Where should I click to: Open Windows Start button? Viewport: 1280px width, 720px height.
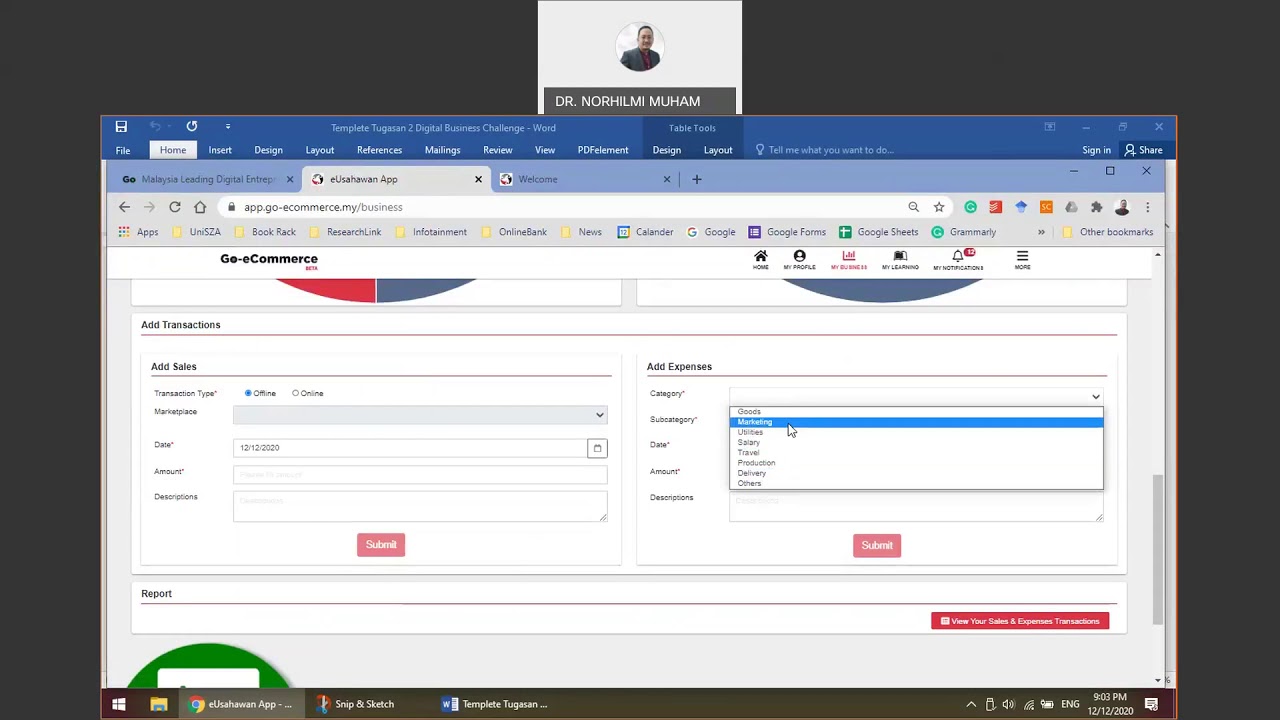pyautogui.click(x=118, y=704)
